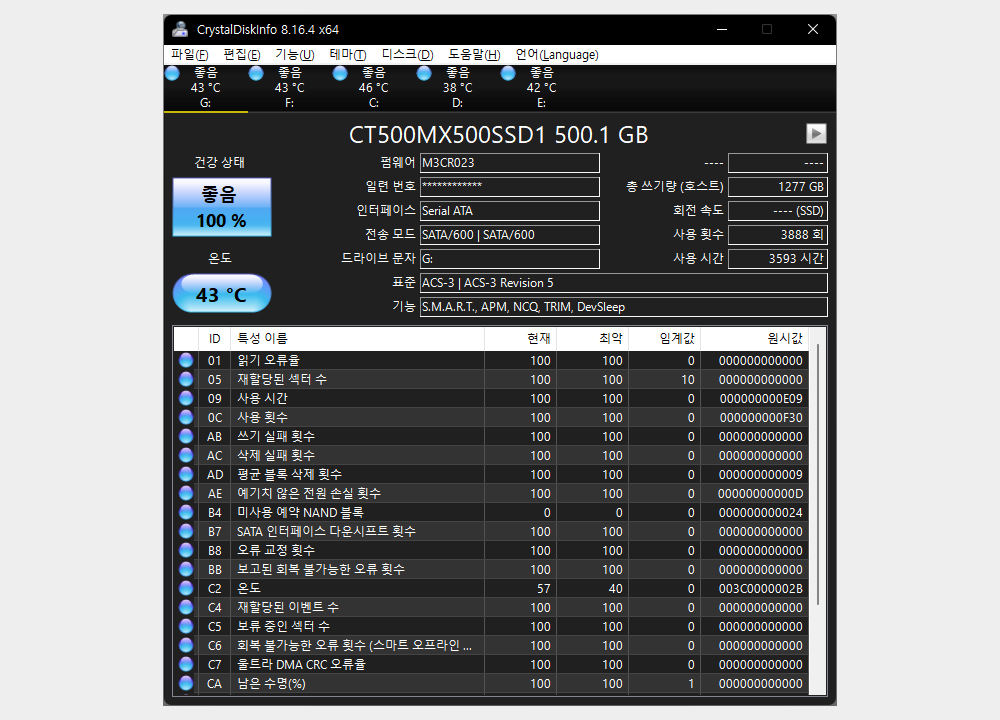Viewport: 1000px width, 720px height.
Task: Open the 기능(U) menu
Action: click(295, 55)
